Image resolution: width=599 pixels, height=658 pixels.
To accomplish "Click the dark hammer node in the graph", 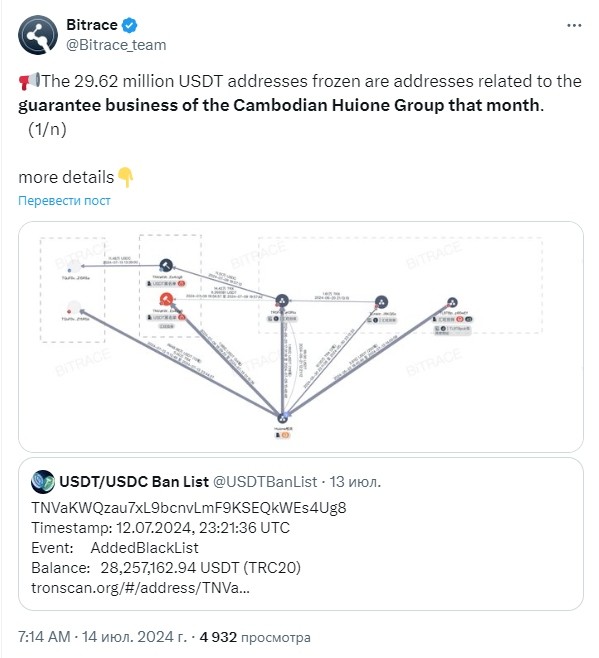I will coord(166,266).
